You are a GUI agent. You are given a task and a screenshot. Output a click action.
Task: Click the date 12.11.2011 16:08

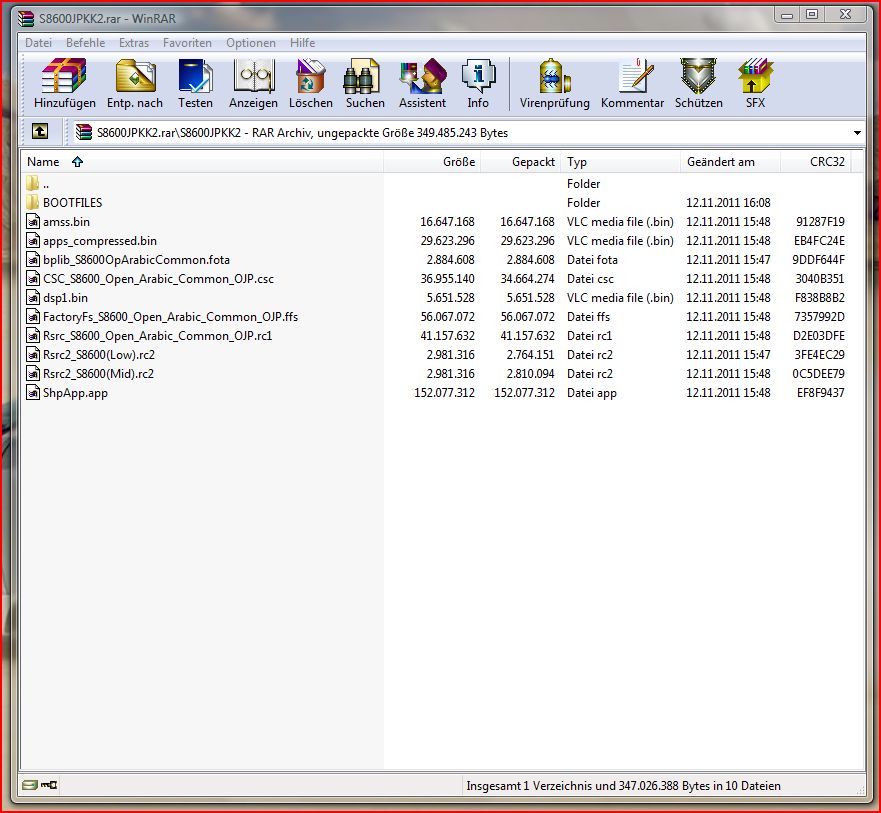728,202
